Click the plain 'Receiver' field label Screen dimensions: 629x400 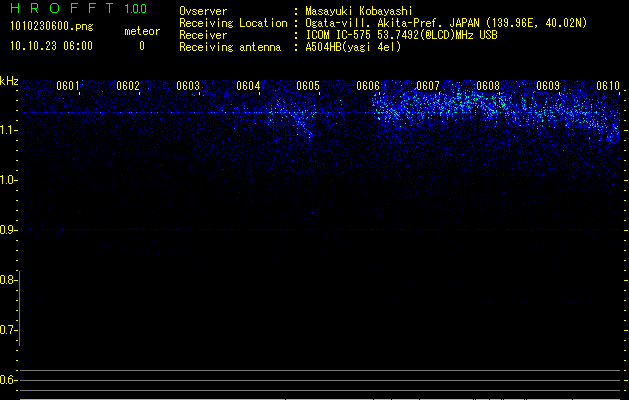[x=203, y=35]
